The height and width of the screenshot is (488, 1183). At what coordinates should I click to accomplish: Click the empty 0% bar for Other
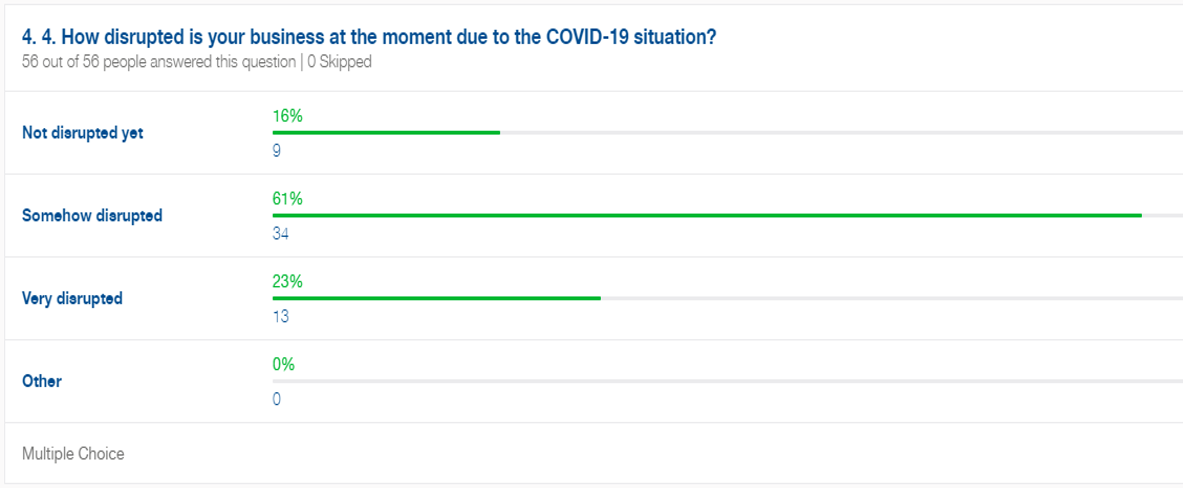(x=727, y=382)
